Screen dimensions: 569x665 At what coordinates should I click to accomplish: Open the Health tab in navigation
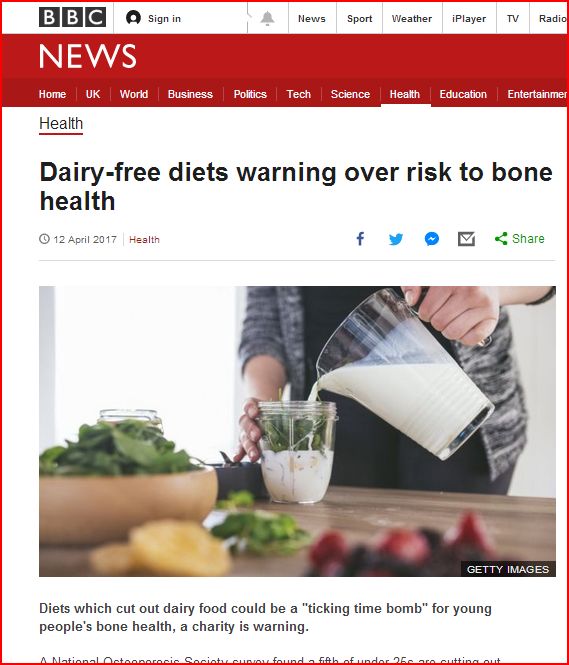(x=404, y=94)
